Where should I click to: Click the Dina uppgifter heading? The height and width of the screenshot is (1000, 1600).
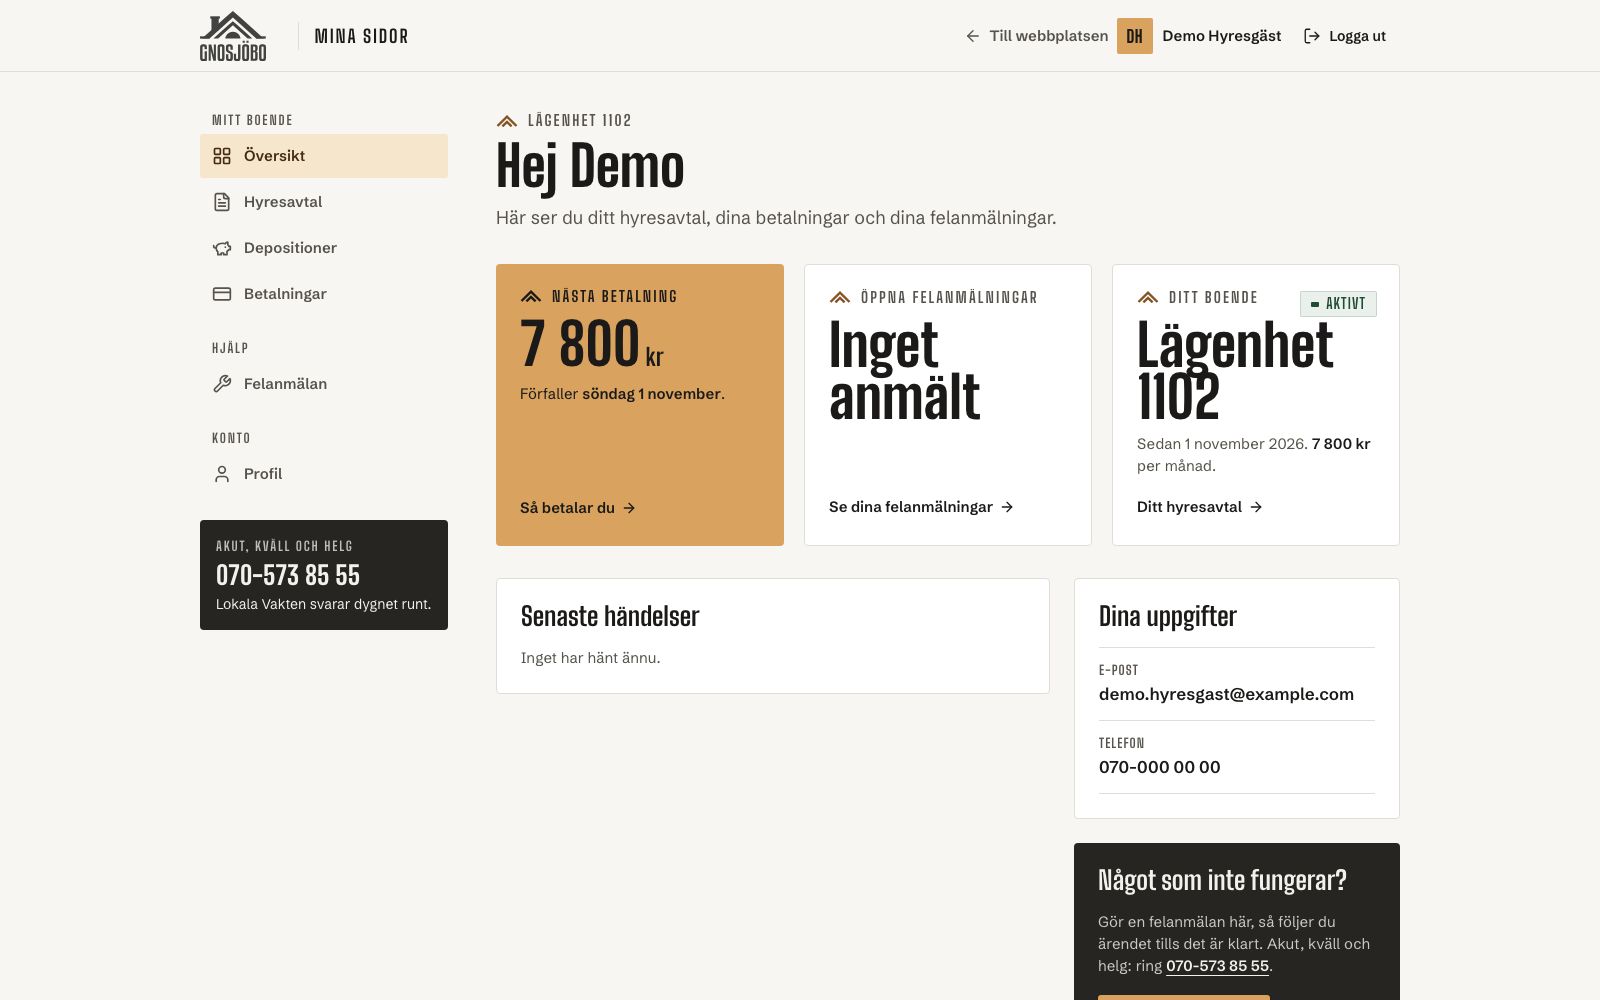pyautogui.click(x=1168, y=616)
